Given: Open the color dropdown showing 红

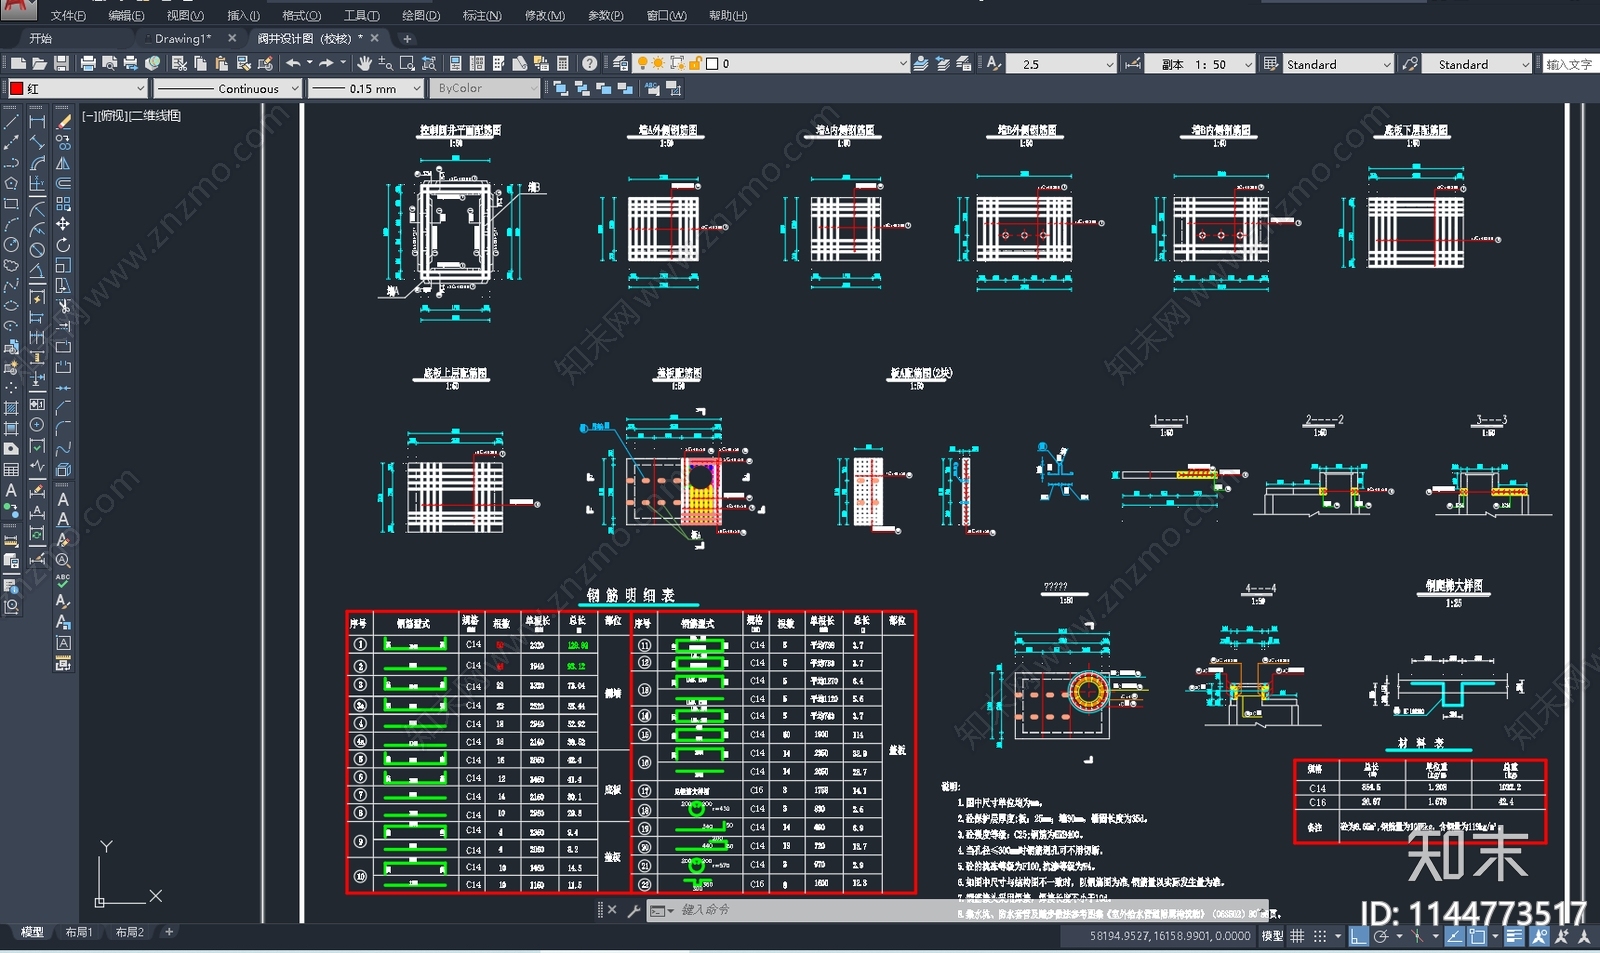Looking at the screenshot, I should (78, 88).
